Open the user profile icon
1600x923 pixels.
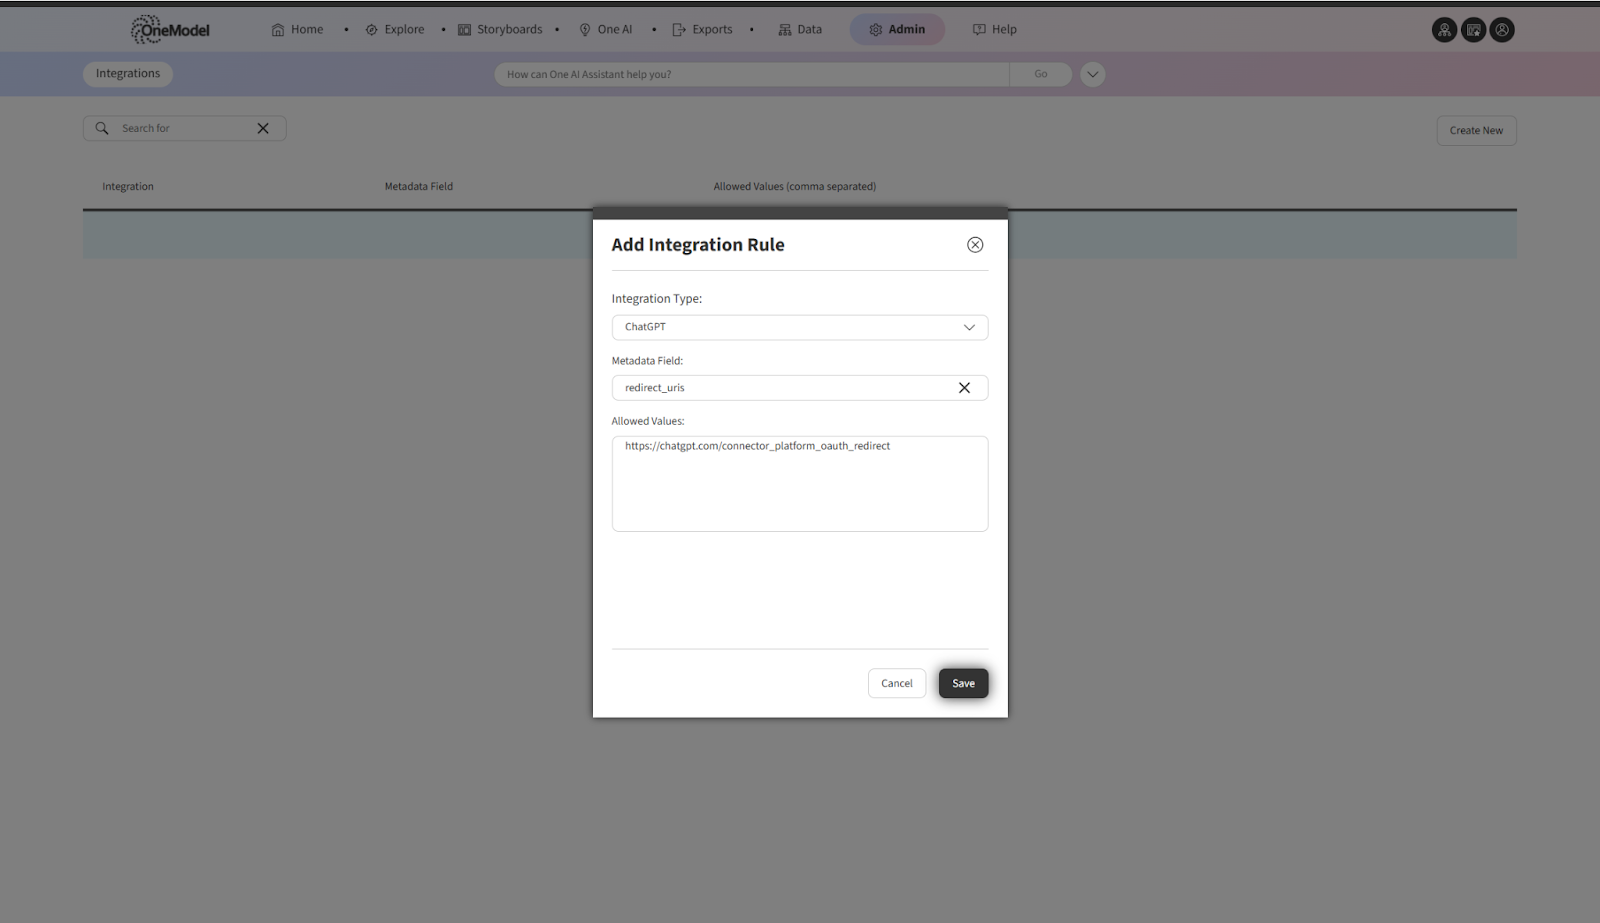[1502, 30]
